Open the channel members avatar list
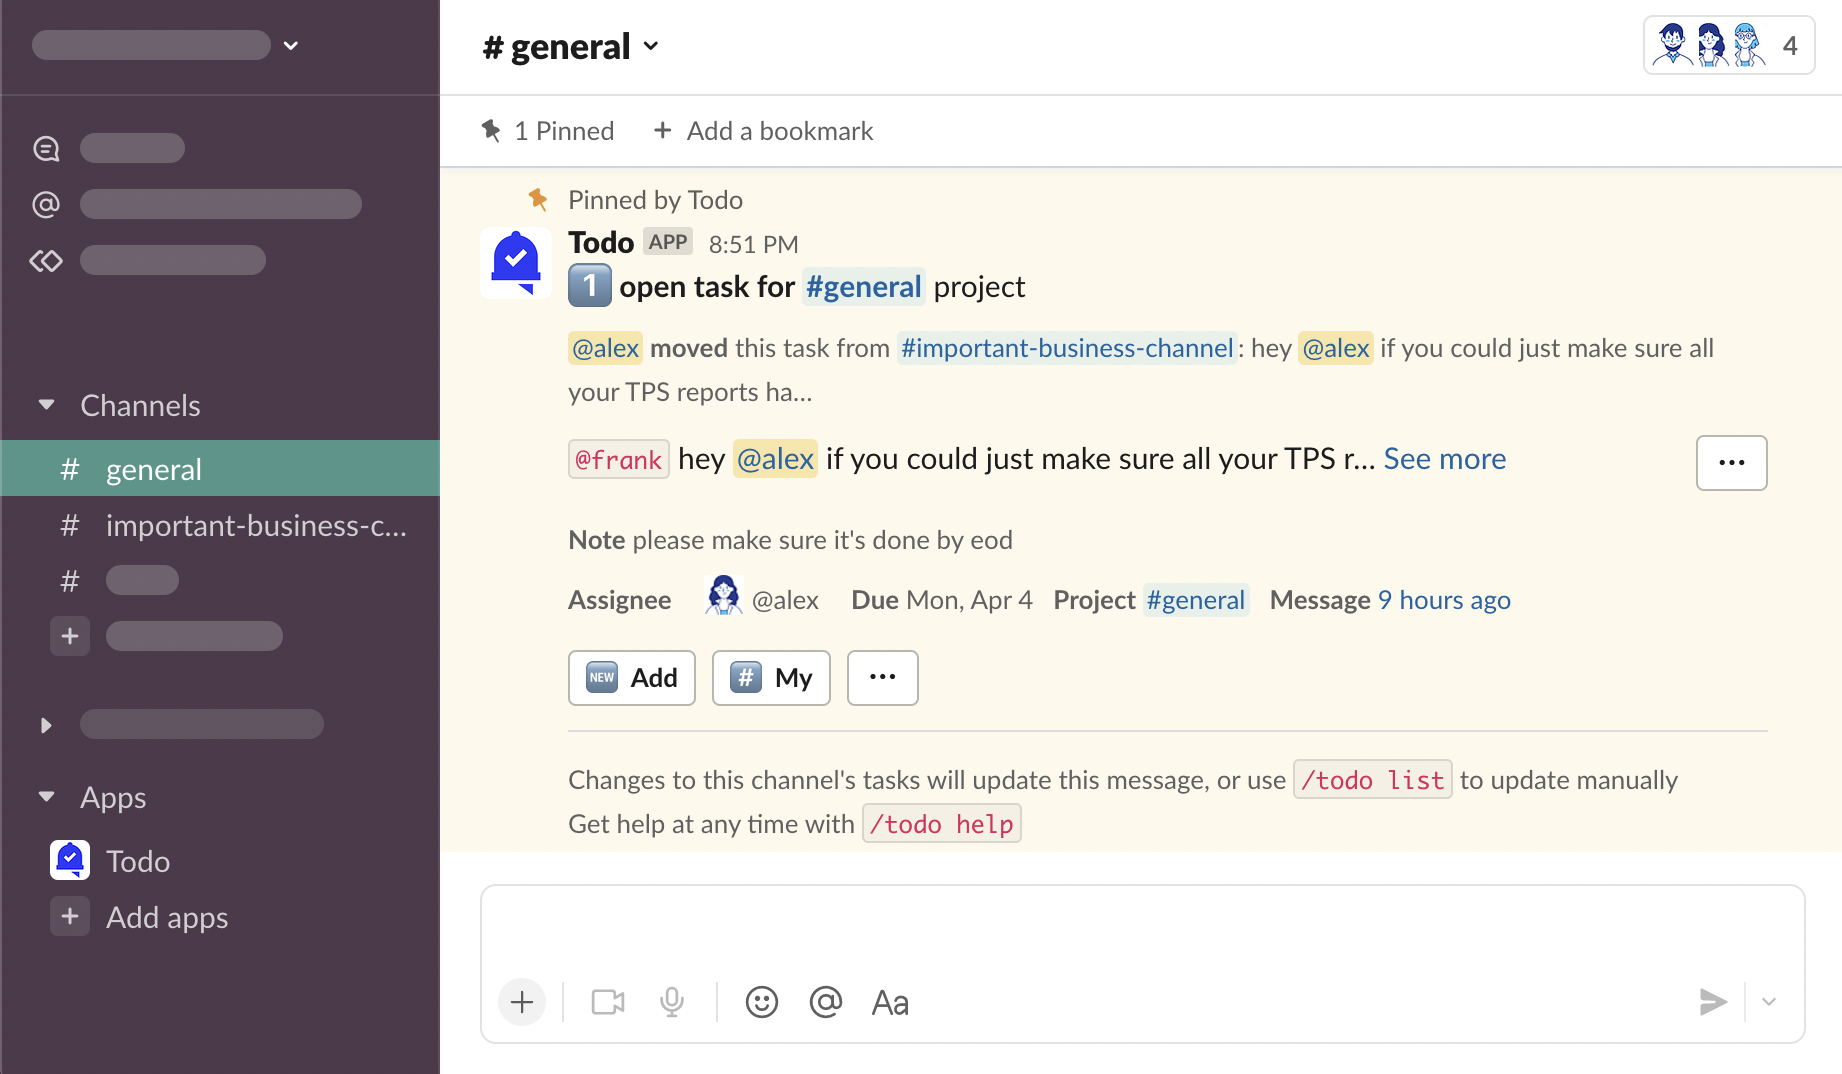1842x1074 pixels. tap(1728, 46)
